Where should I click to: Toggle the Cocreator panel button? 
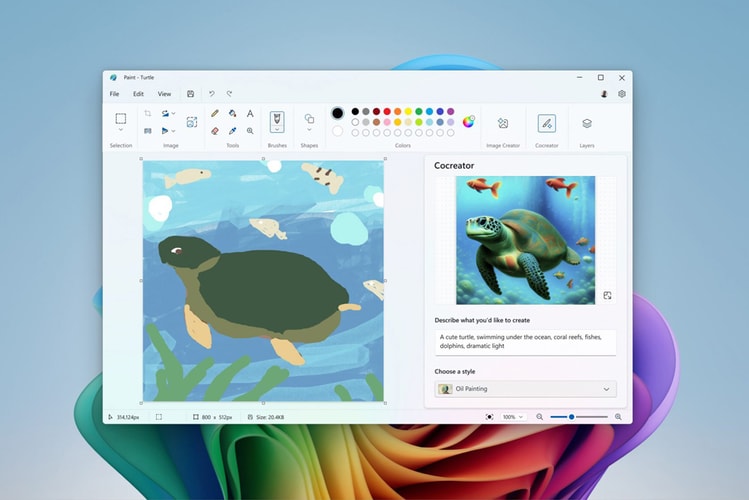546,123
